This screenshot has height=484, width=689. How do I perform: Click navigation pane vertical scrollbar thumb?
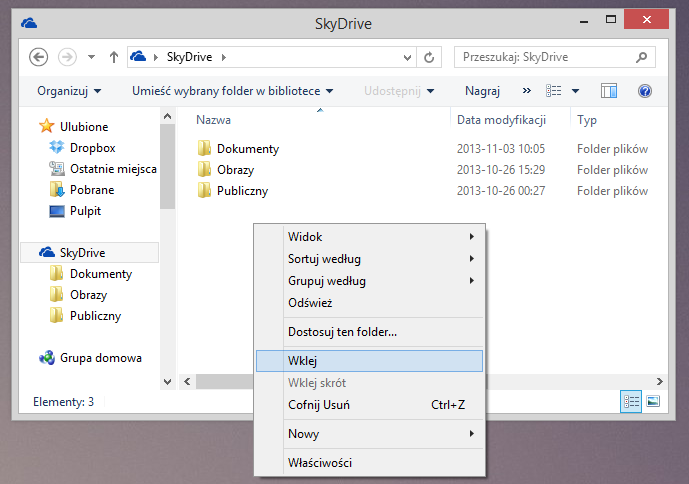click(167, 167)
